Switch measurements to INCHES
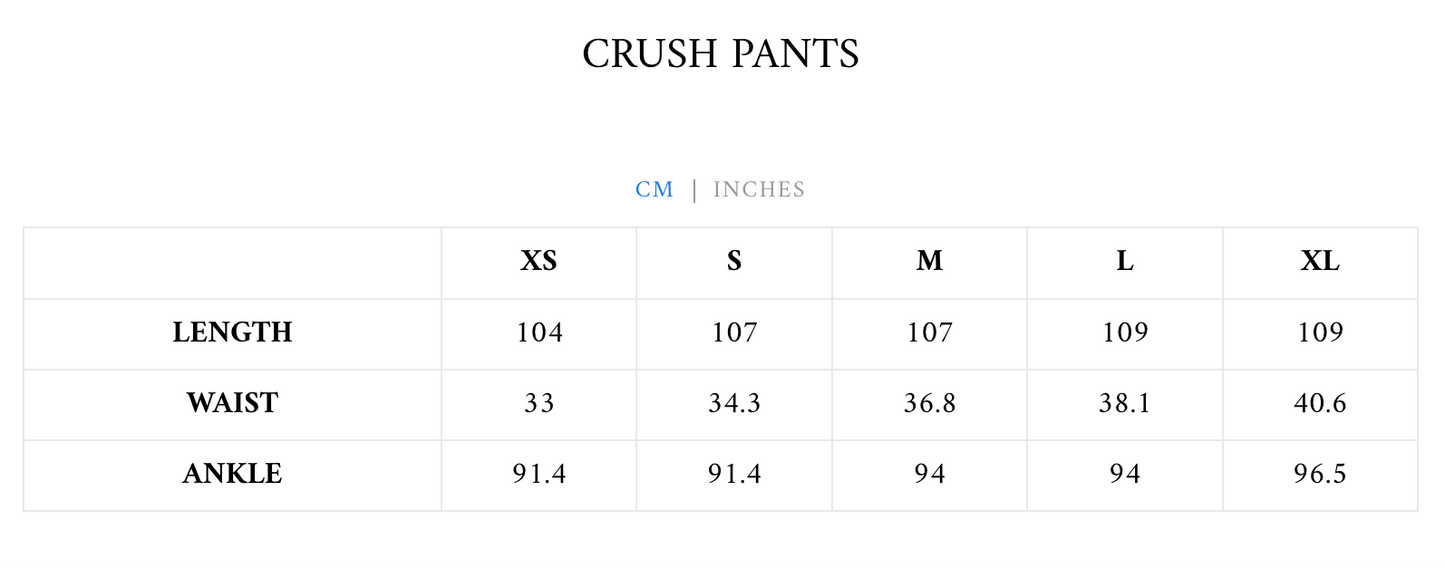Screen dimensions: 1445x568 click(759, 190)
